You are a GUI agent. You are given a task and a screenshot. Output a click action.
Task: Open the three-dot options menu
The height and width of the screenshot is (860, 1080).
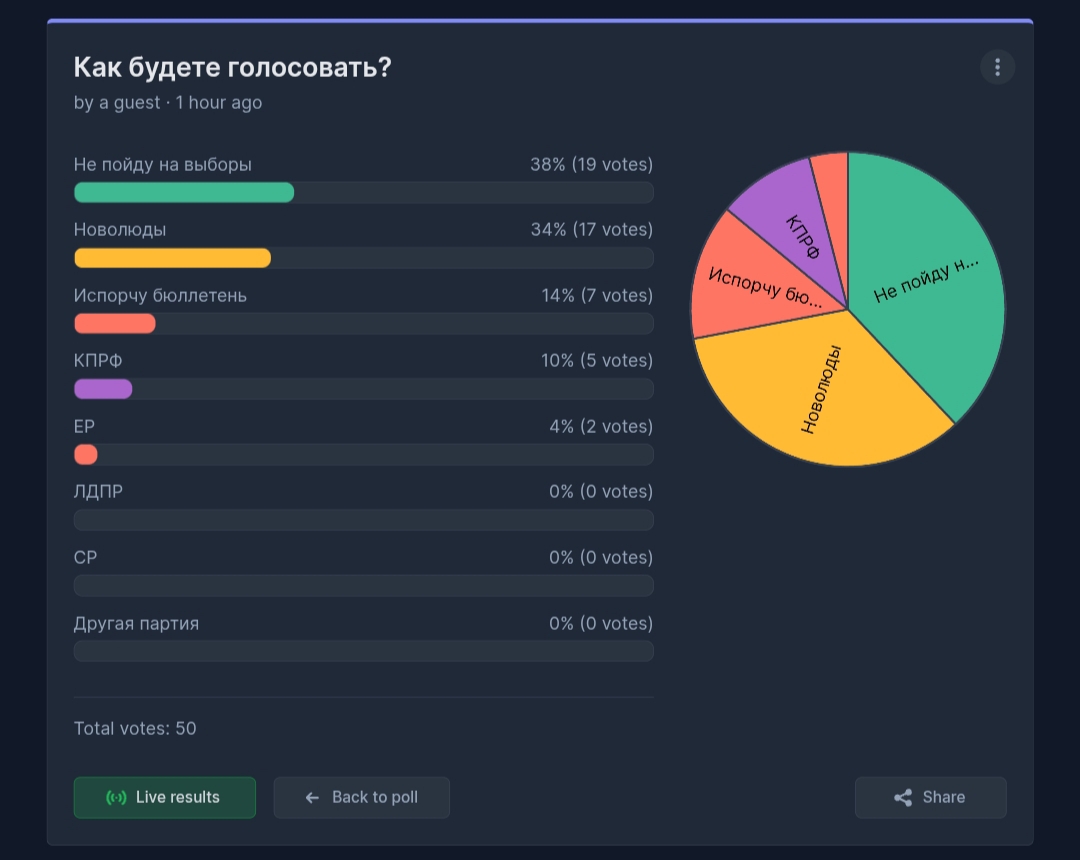[997, 67]
